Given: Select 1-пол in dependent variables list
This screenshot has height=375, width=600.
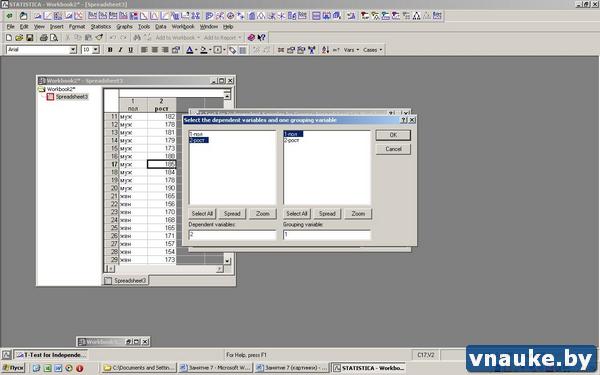Looking at the screenshot, I should coord(196,134).
